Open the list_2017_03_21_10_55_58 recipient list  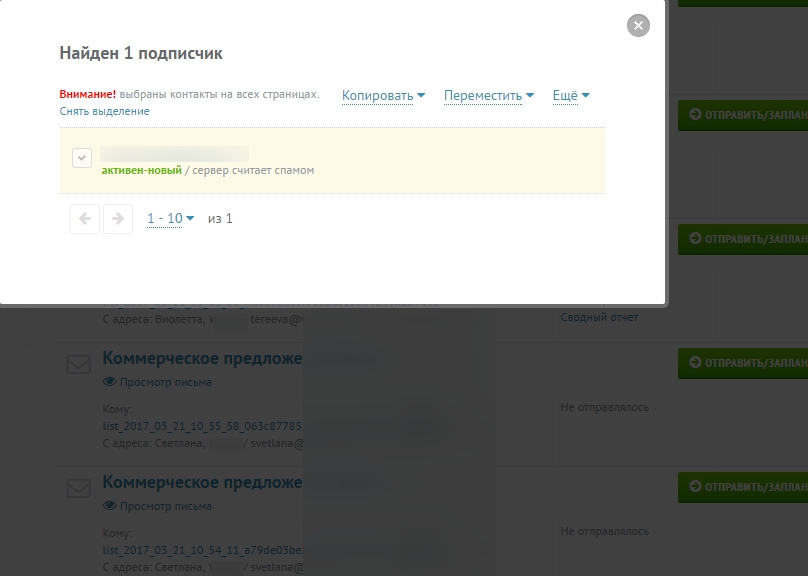(x=202, y=425)
